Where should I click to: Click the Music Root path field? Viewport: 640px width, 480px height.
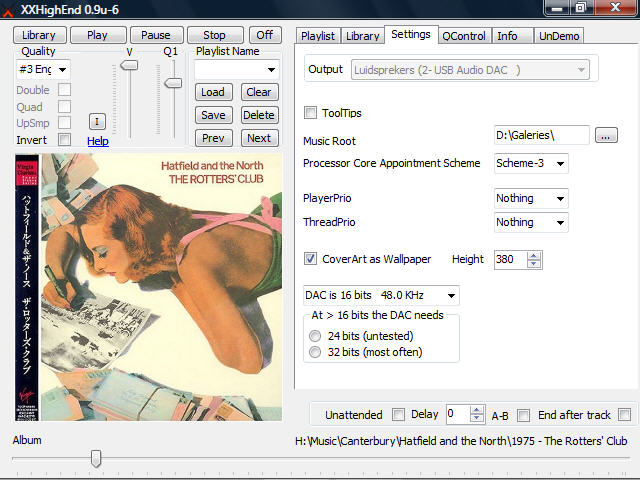542,135
